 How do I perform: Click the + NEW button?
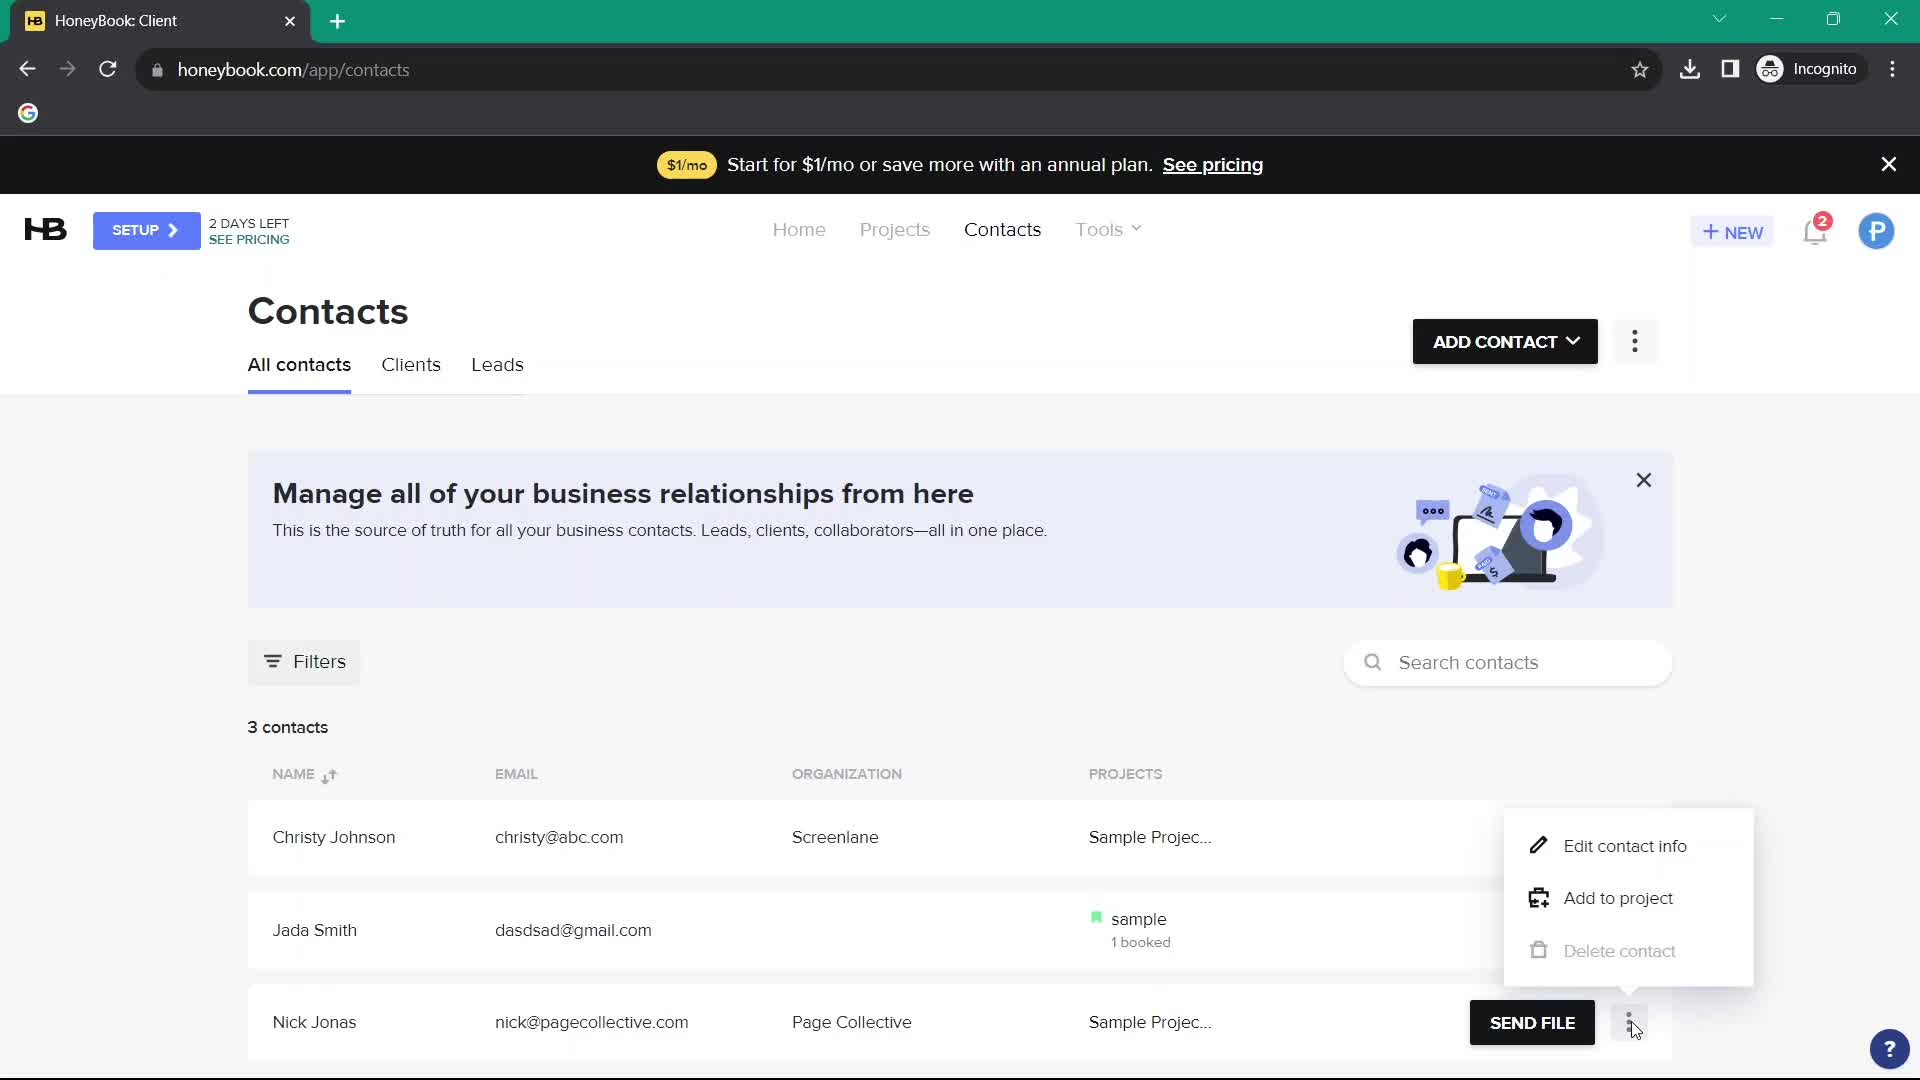point(1734,231)
